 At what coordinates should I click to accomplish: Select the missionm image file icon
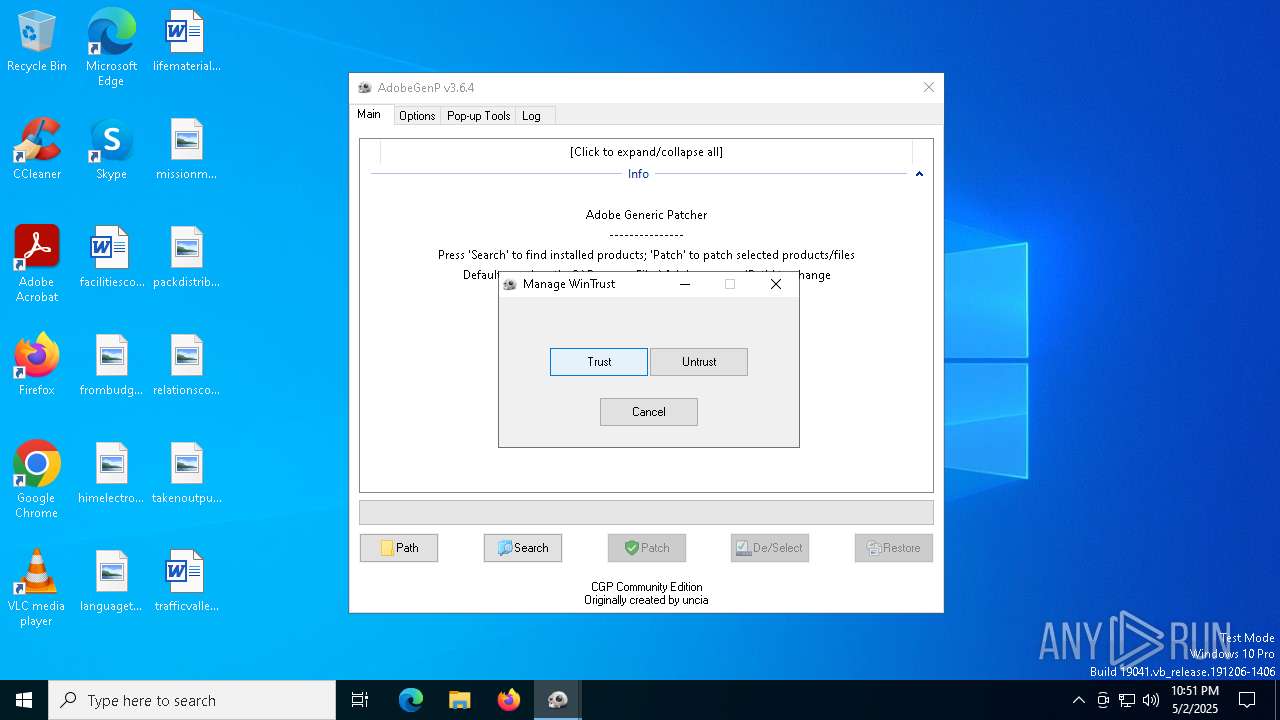186,150
